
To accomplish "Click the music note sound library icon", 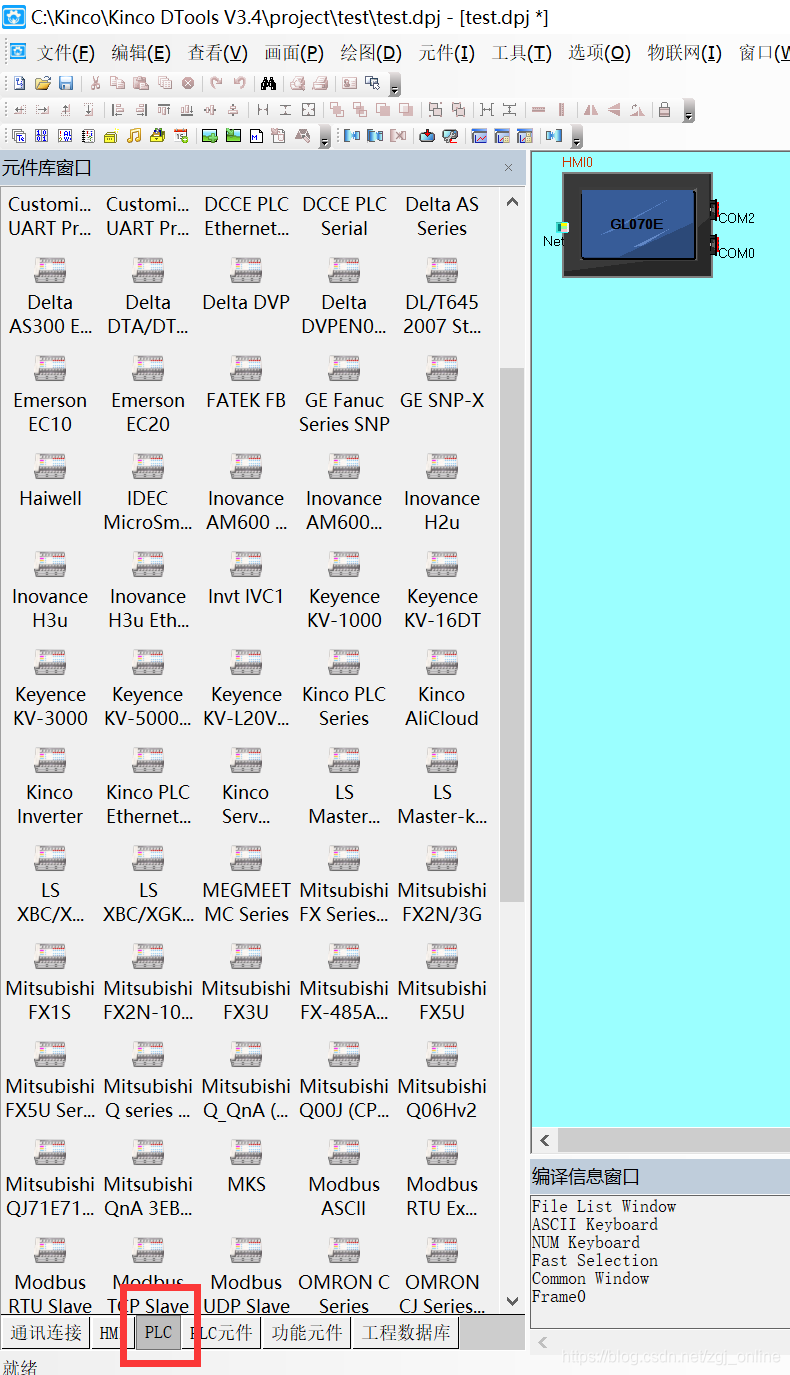I will click(x=134, y=135).
